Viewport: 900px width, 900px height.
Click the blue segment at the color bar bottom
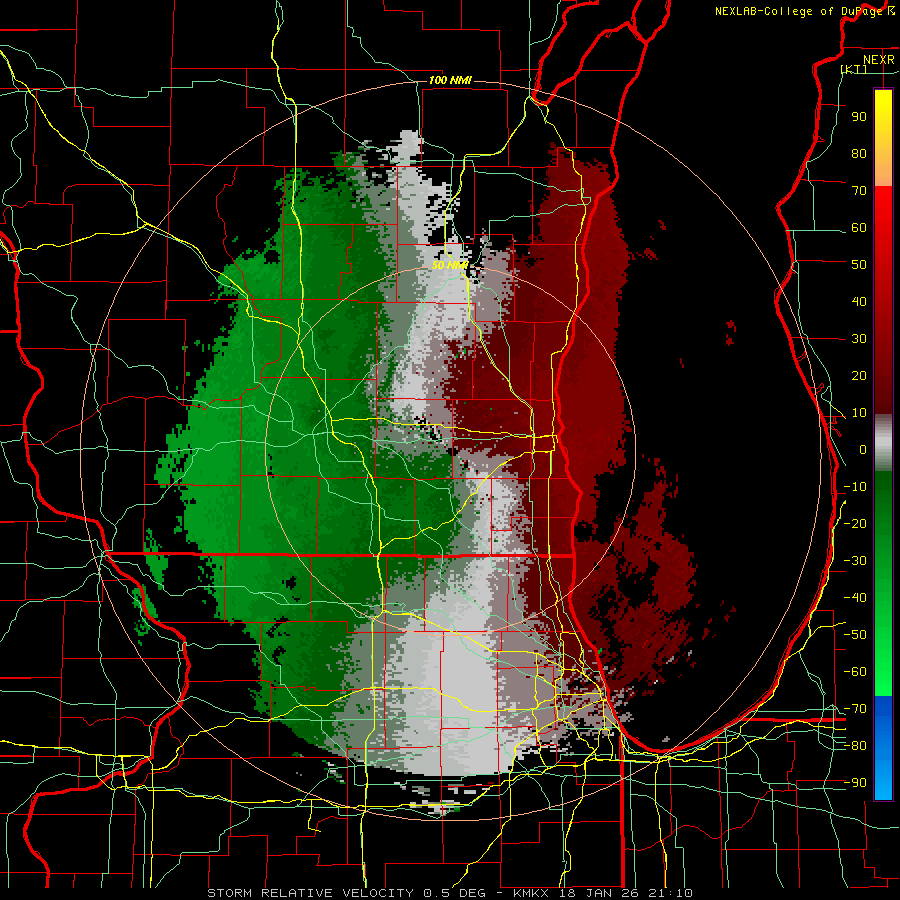pos(883,748)
